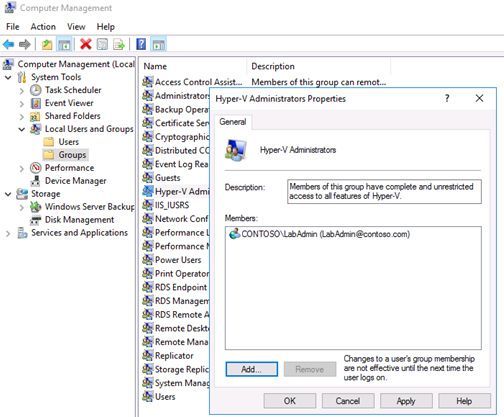Click into the Description text field

(384, 191)
